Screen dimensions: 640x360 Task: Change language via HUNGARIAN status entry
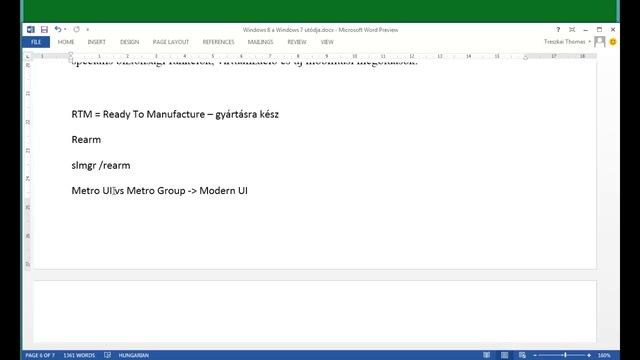(x=133, y=355)
